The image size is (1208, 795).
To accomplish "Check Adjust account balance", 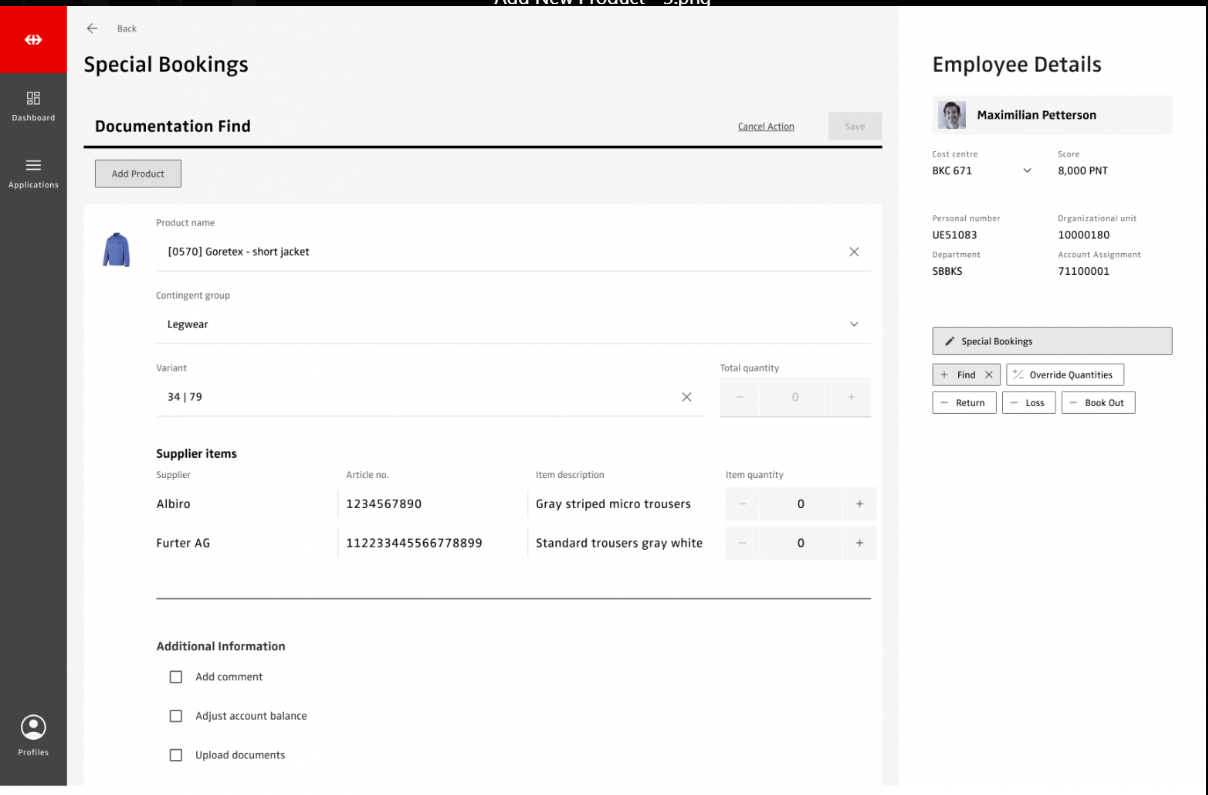I will (176, 716).
